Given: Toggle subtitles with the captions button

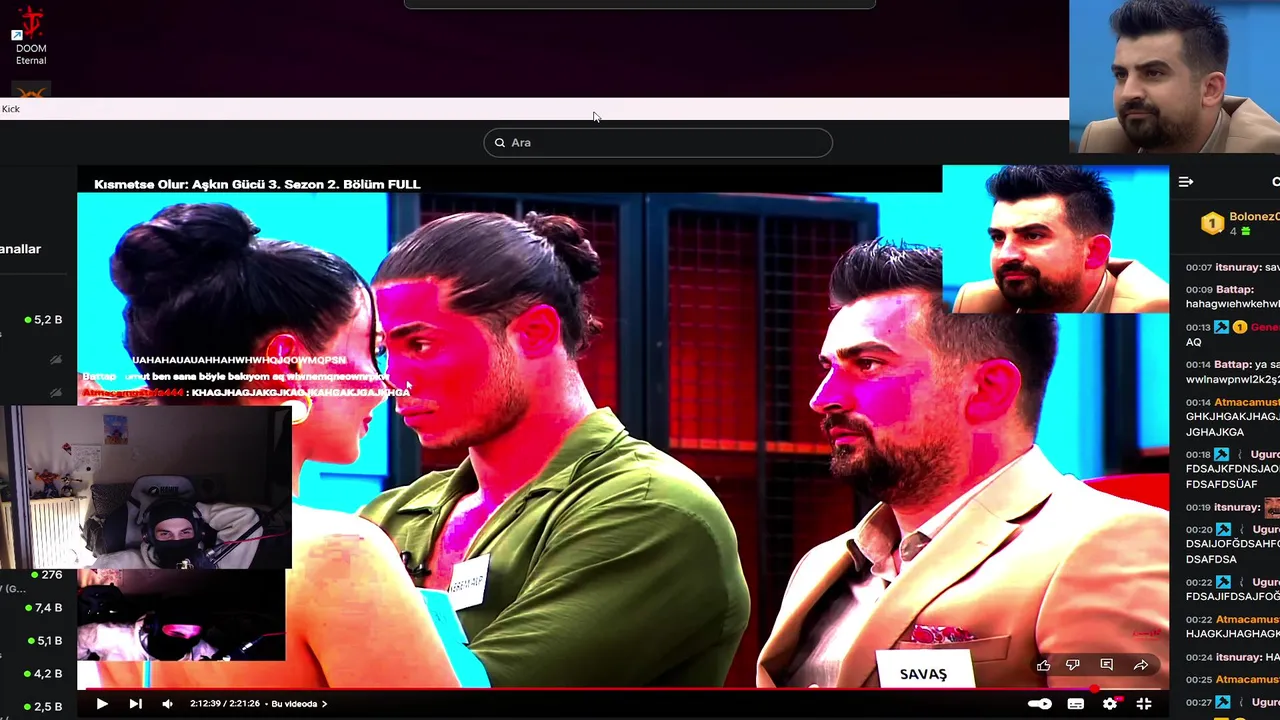Looking at the screenshot, I should [1076, 704].
